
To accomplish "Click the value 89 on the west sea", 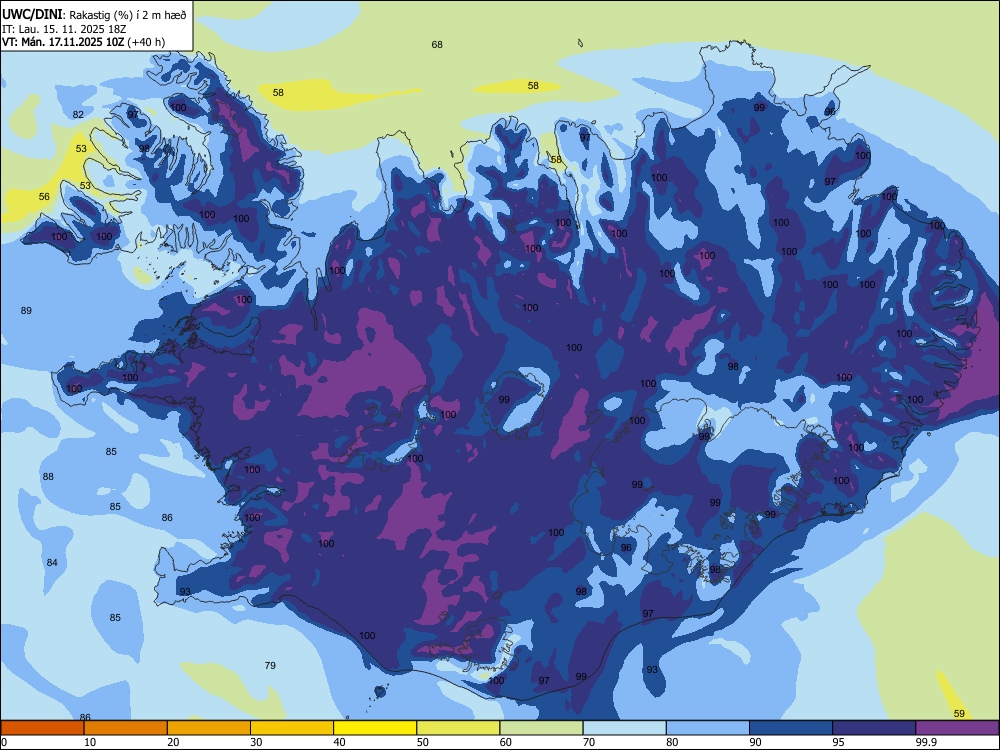I will 26,311.
